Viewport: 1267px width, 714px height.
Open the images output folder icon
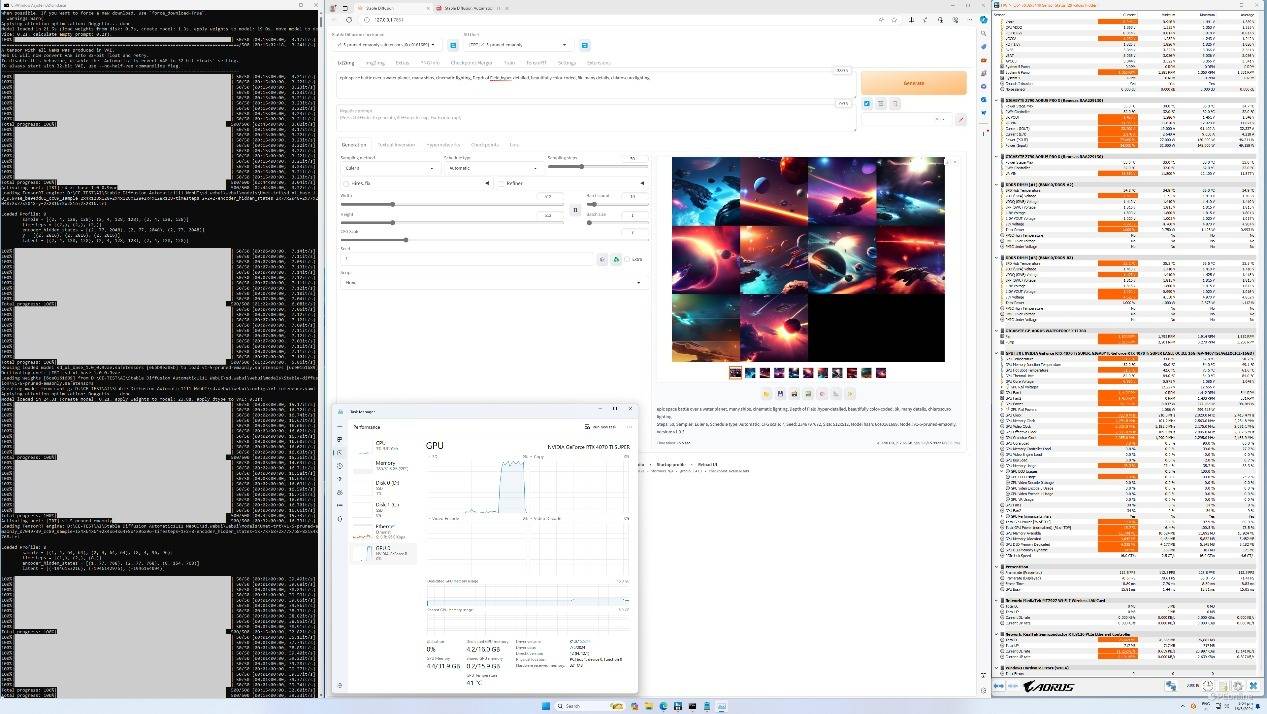tap(766, 394)
